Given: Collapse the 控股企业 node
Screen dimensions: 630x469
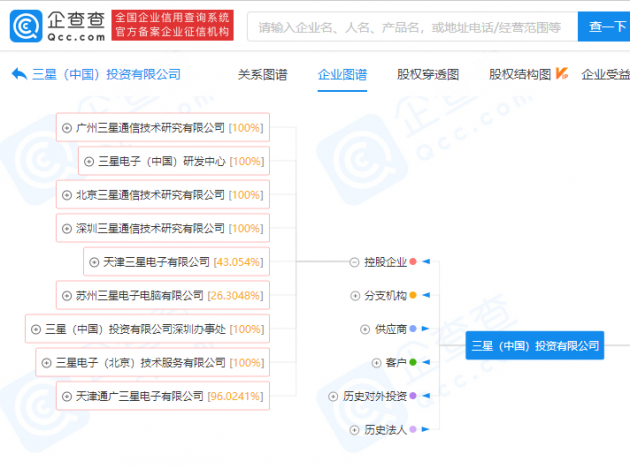Looking at the screenshot, I should point(354,262).
